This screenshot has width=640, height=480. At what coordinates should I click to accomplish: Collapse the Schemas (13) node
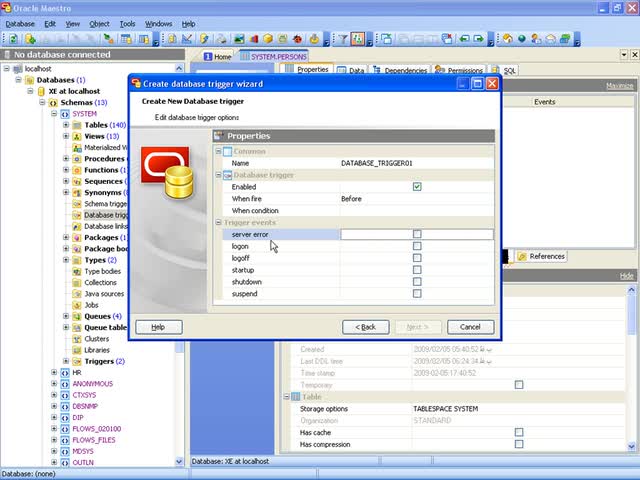(x=42, y=102)
